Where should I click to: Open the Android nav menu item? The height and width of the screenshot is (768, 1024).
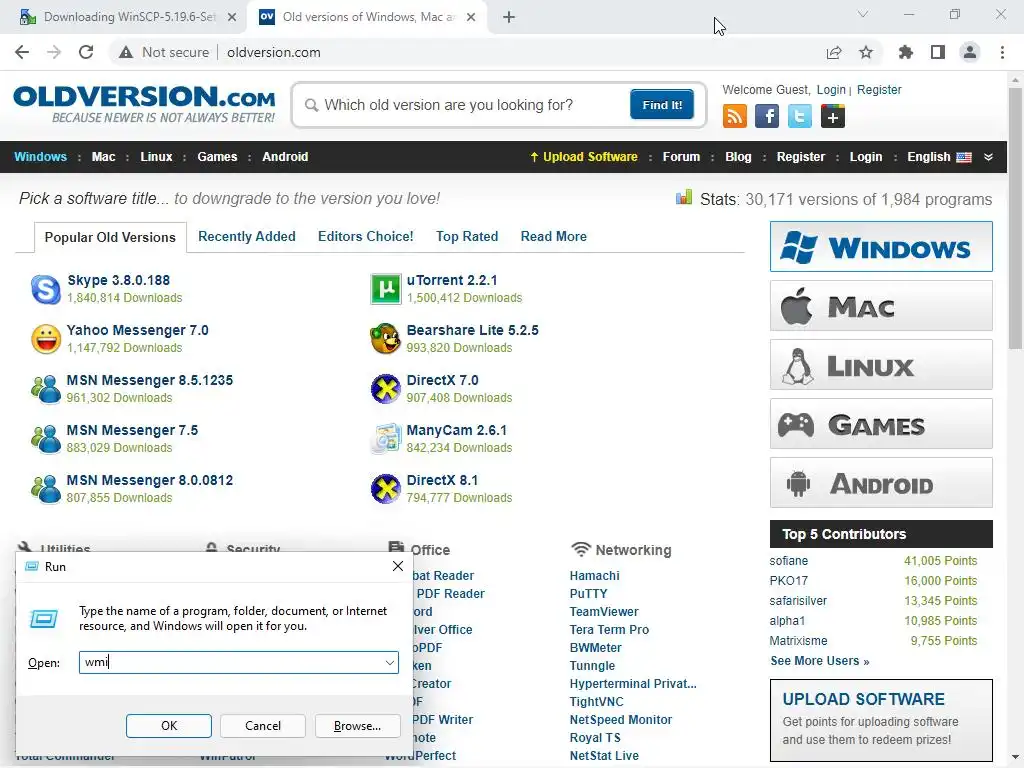pyautogui.click(x=285, y=157)
